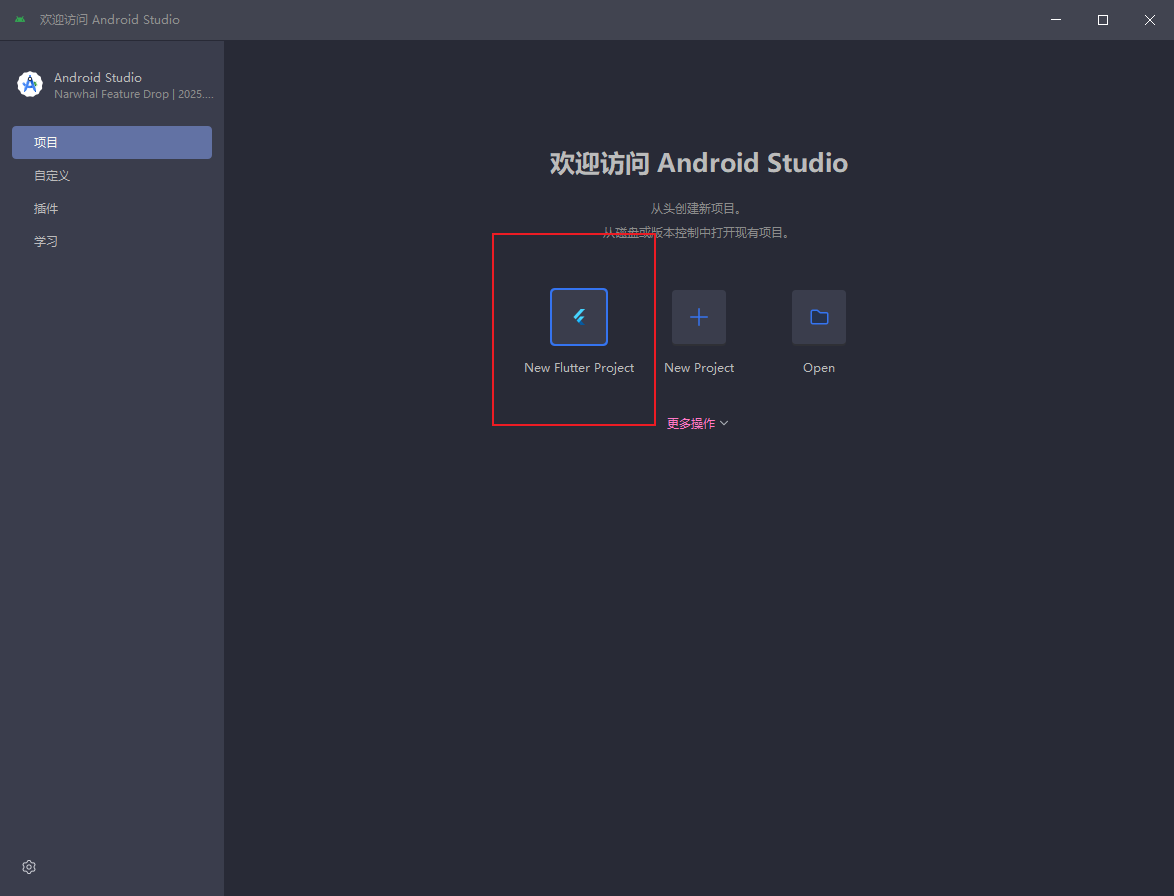Maximize the Android Studio welcome window
1174x896 pixels.
pyautogui.click(x=1103, y=20)
